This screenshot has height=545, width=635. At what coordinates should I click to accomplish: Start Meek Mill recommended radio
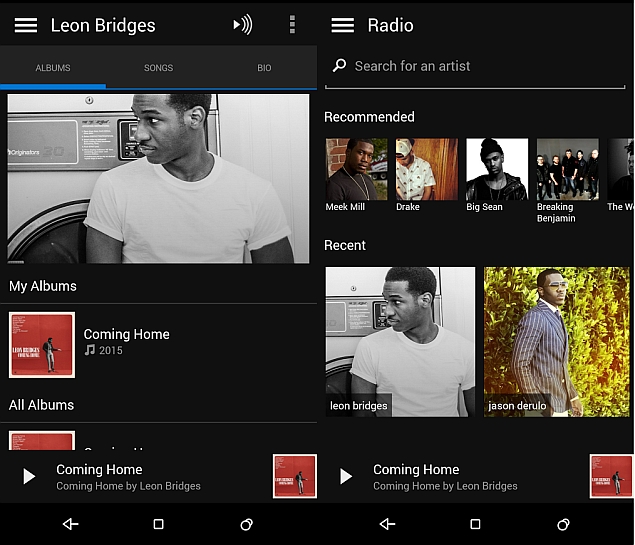(356, 169)
